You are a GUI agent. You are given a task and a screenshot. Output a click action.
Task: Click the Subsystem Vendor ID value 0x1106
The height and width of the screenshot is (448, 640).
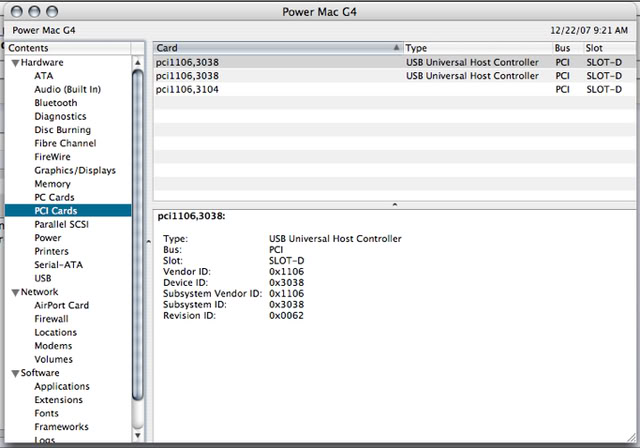coord(287,293)
